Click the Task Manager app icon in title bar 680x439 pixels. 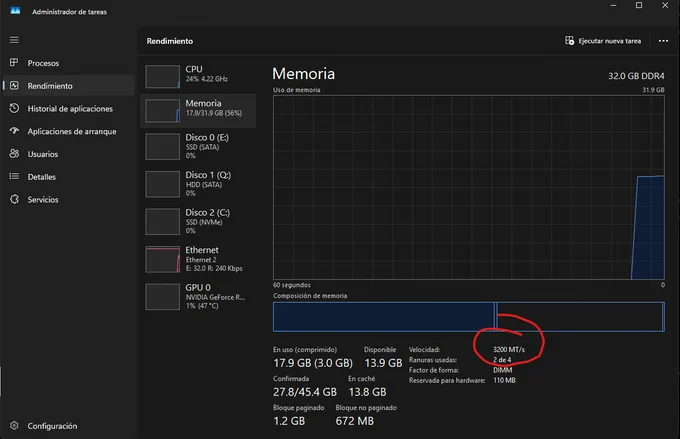[15, 11]
